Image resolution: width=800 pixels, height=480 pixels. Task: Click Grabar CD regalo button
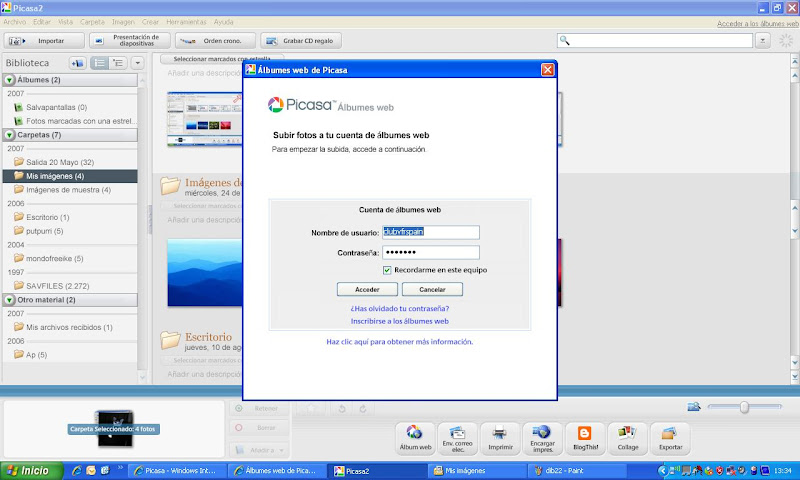click(301, 41)
